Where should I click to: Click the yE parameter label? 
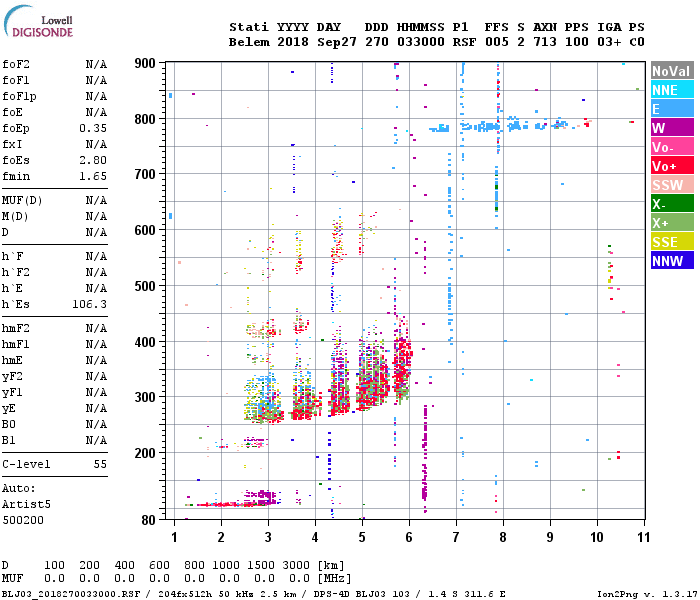point(9,409)
